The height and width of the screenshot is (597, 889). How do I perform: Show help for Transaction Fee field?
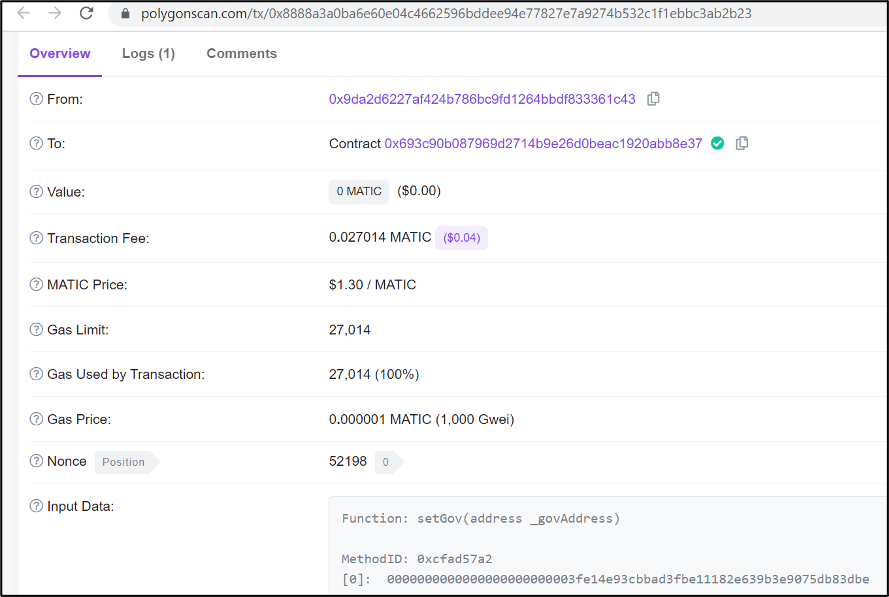click(36, 238)
